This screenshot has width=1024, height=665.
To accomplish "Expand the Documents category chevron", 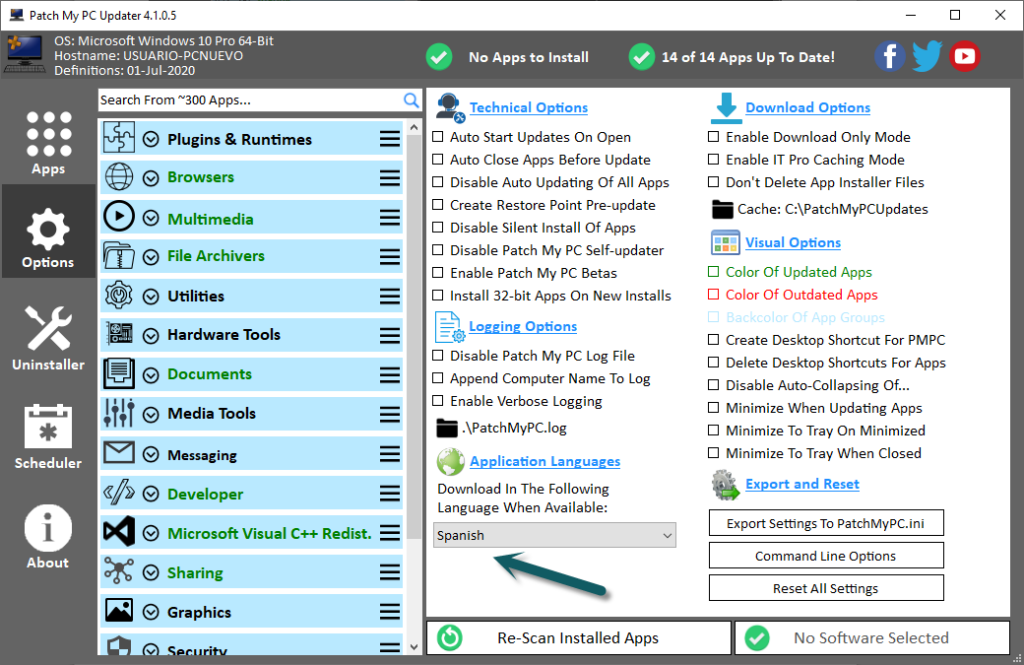I will 151,375.
